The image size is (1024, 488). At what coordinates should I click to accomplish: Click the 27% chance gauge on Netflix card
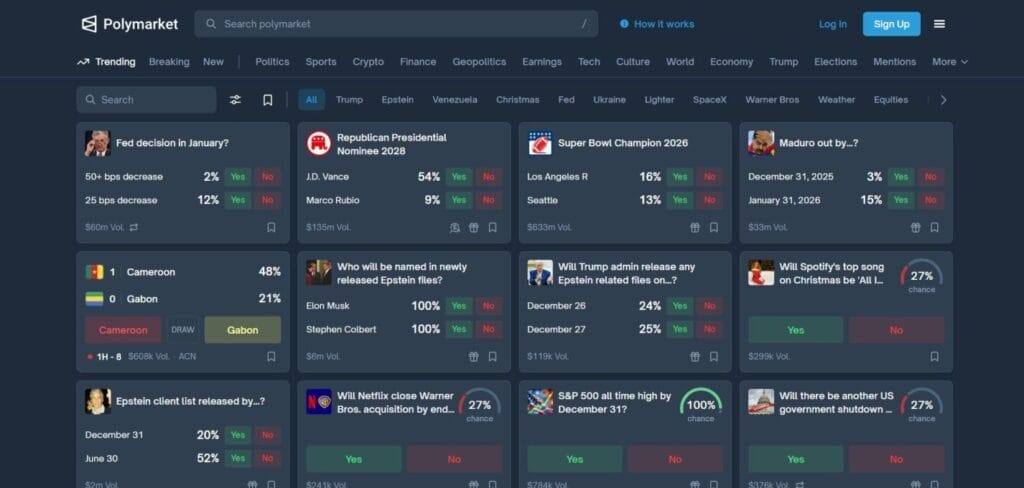[479, 405]
